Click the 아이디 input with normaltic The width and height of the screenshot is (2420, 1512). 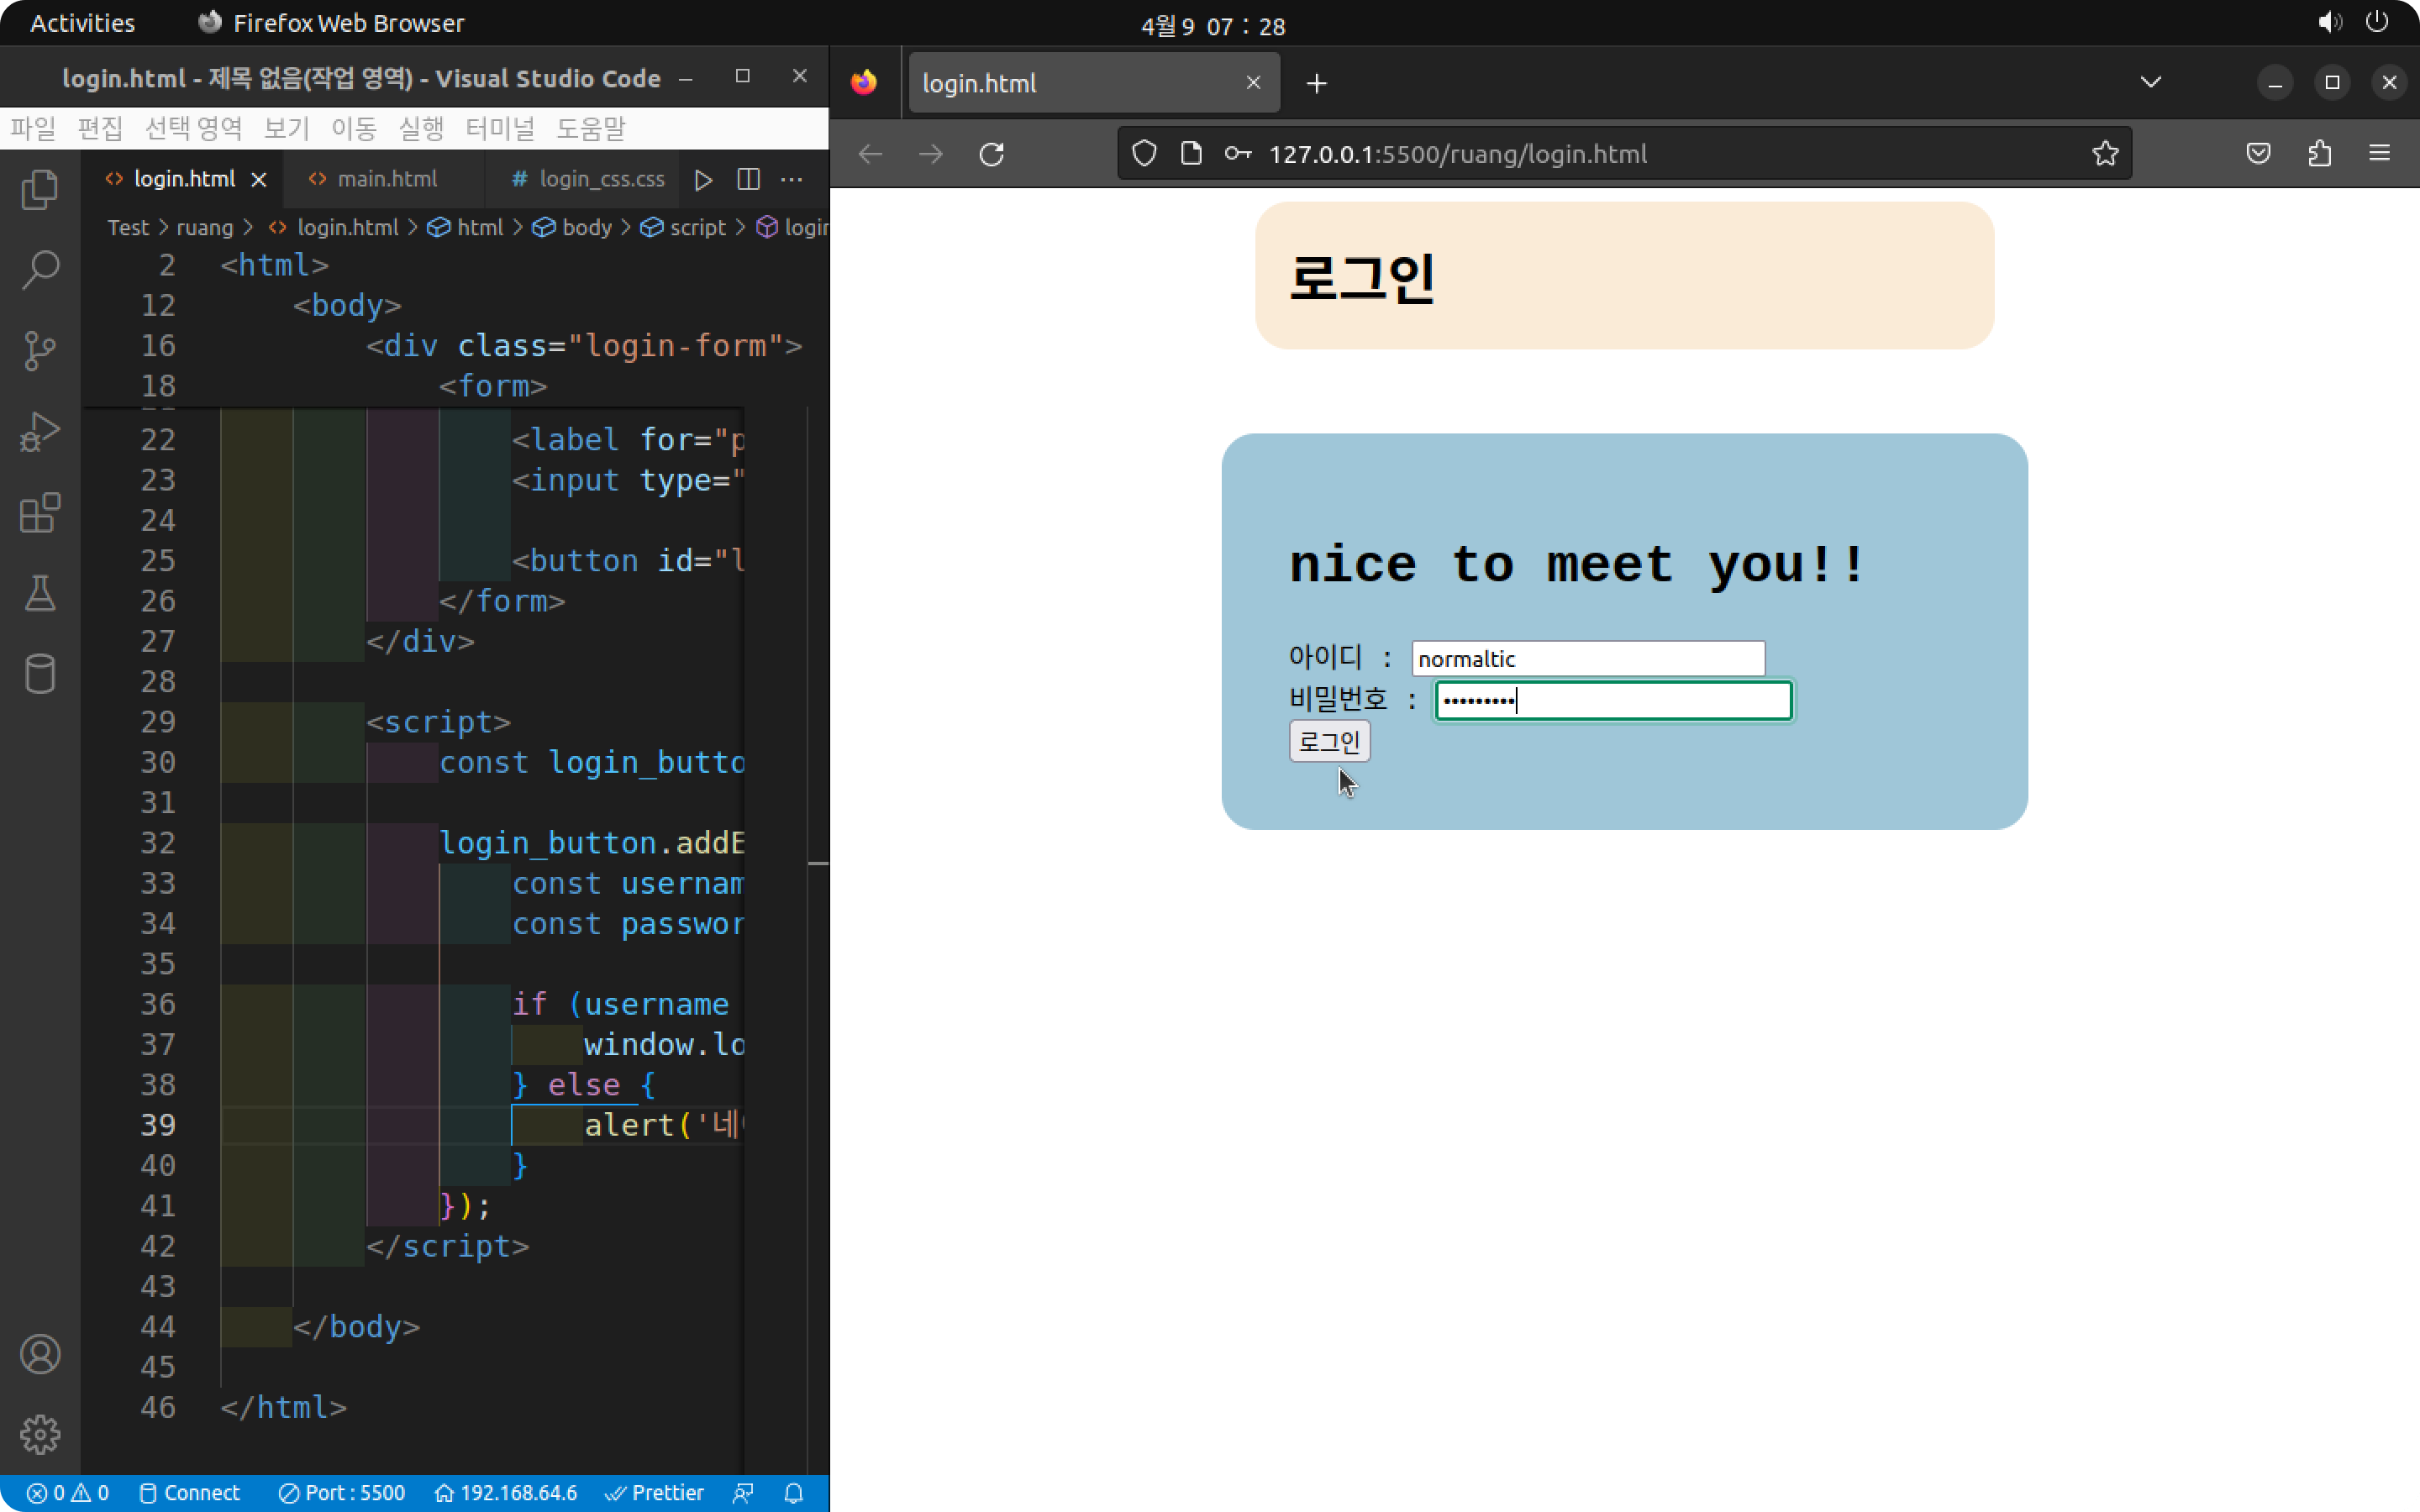pyautogui.click(x=1587, y=659)
